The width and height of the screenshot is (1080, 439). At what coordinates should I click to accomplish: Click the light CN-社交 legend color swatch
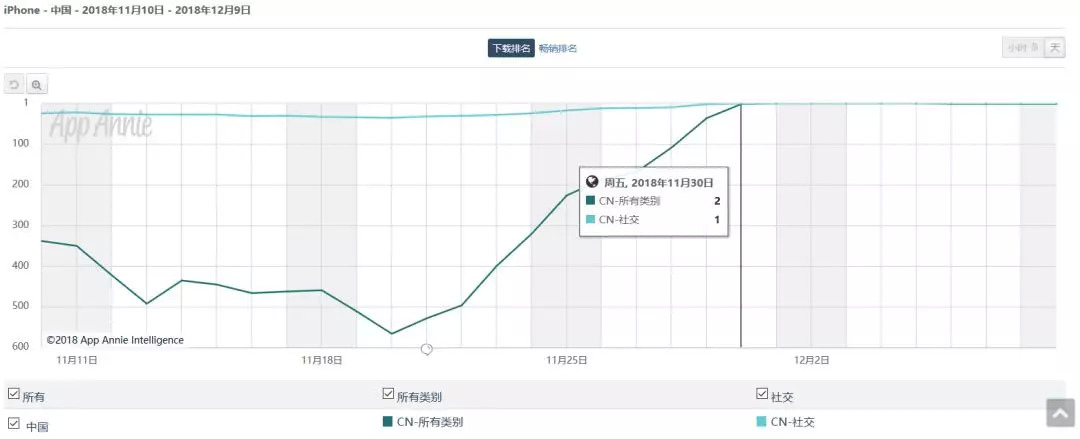(762, 422)
